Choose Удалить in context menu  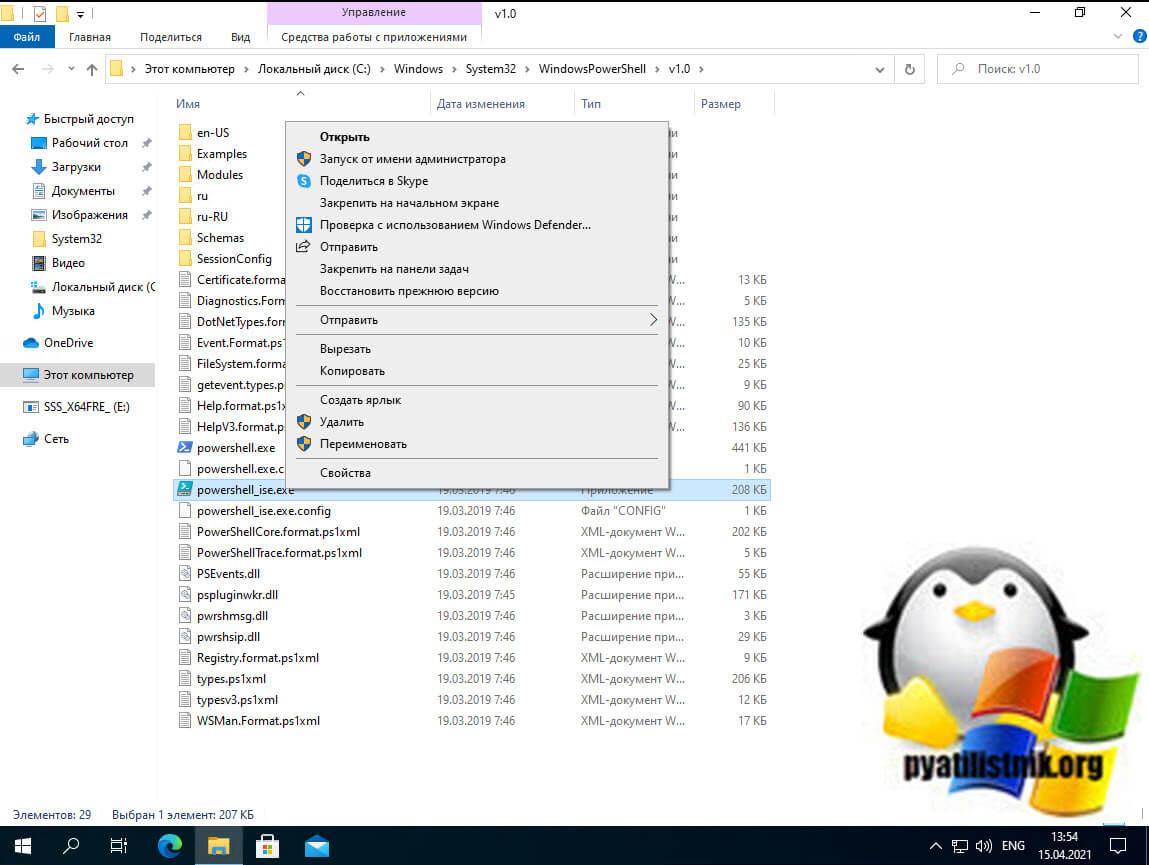[476, 422]
